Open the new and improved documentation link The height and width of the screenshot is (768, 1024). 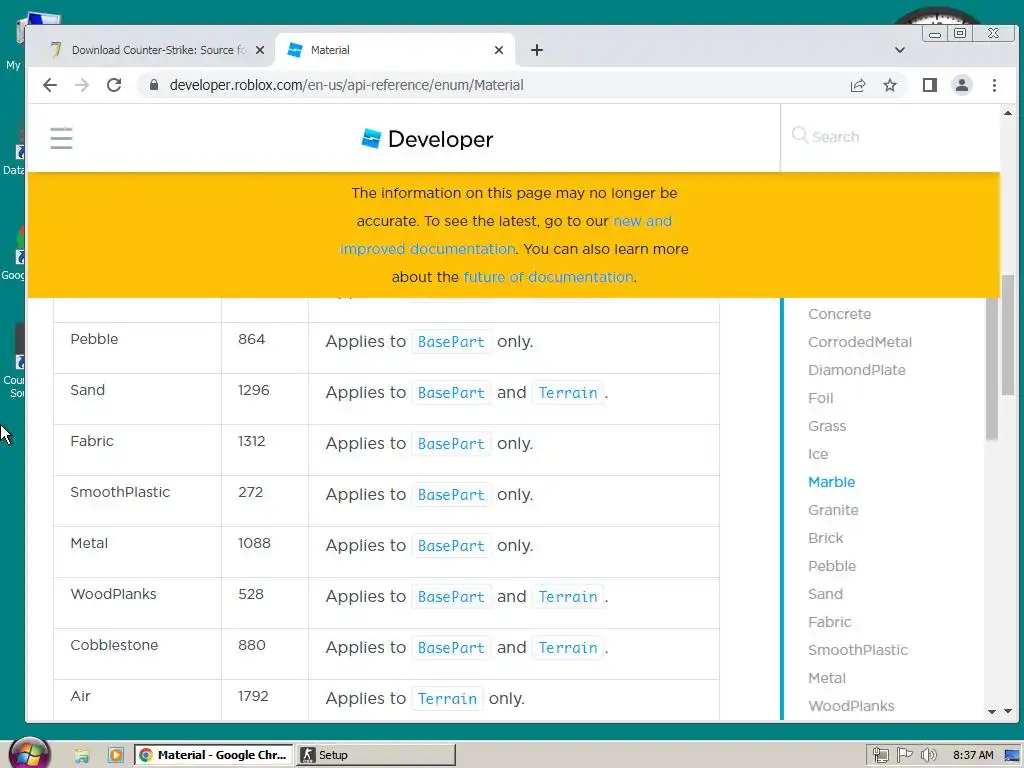click(506, 235)
